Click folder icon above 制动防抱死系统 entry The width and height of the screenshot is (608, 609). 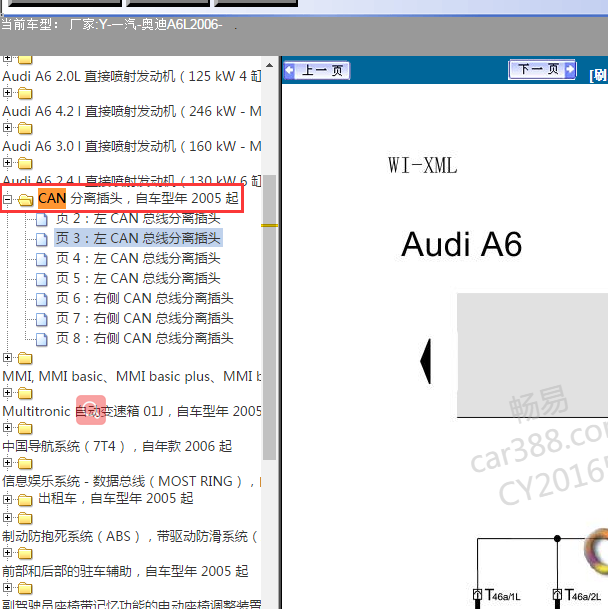[x=25, y=518]
